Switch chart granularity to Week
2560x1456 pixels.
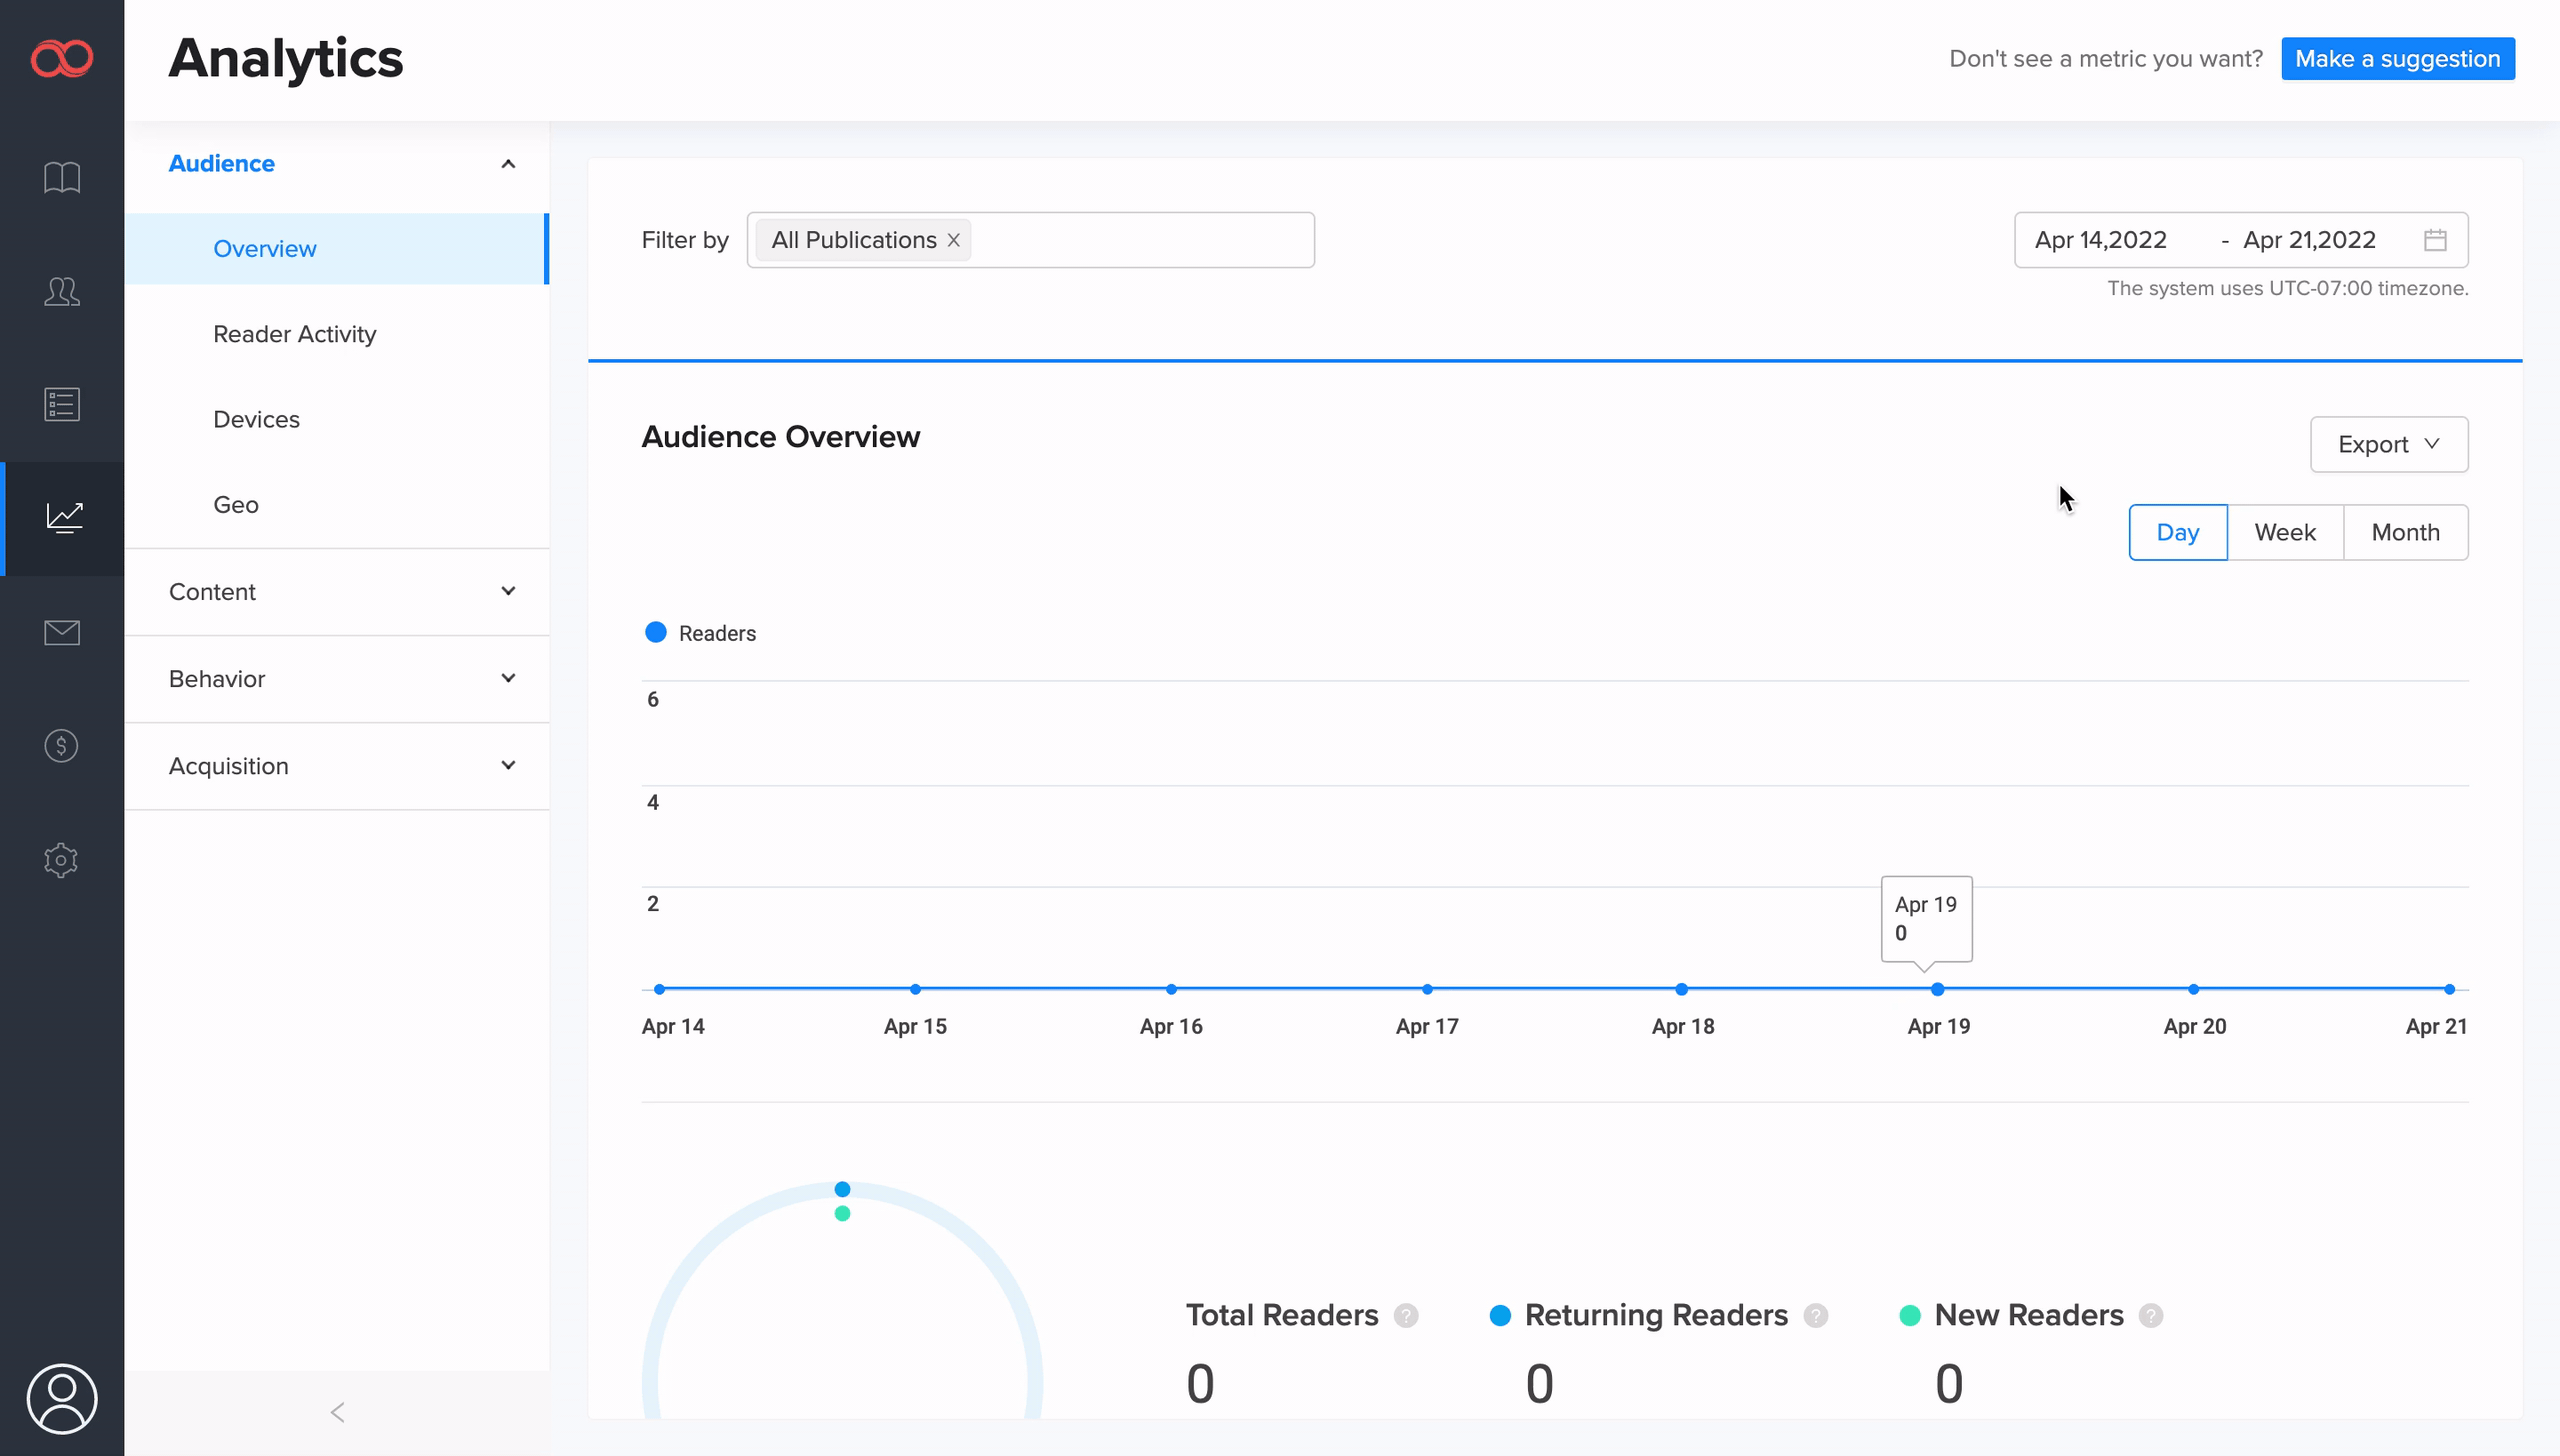[2285, 532]
